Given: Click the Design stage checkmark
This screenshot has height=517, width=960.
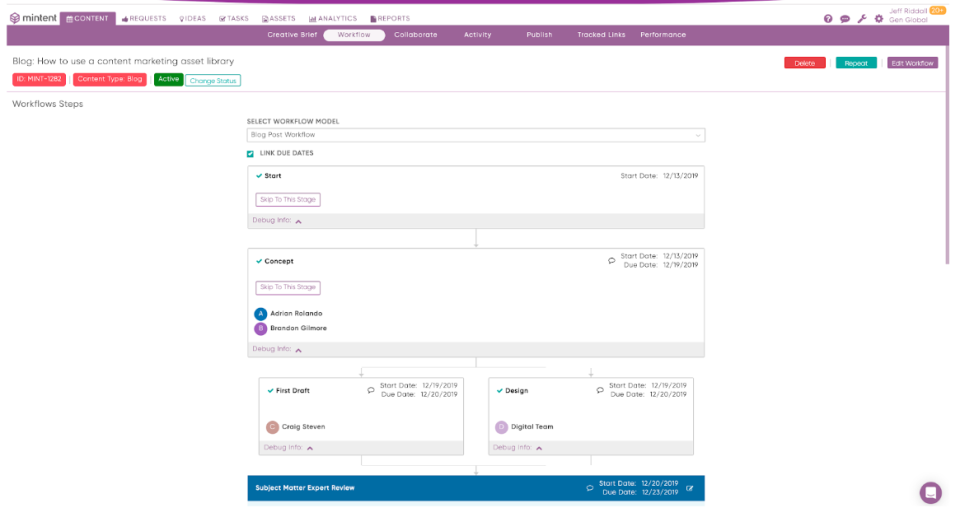Looking at the screenshot, I should (x=500, y=390).
